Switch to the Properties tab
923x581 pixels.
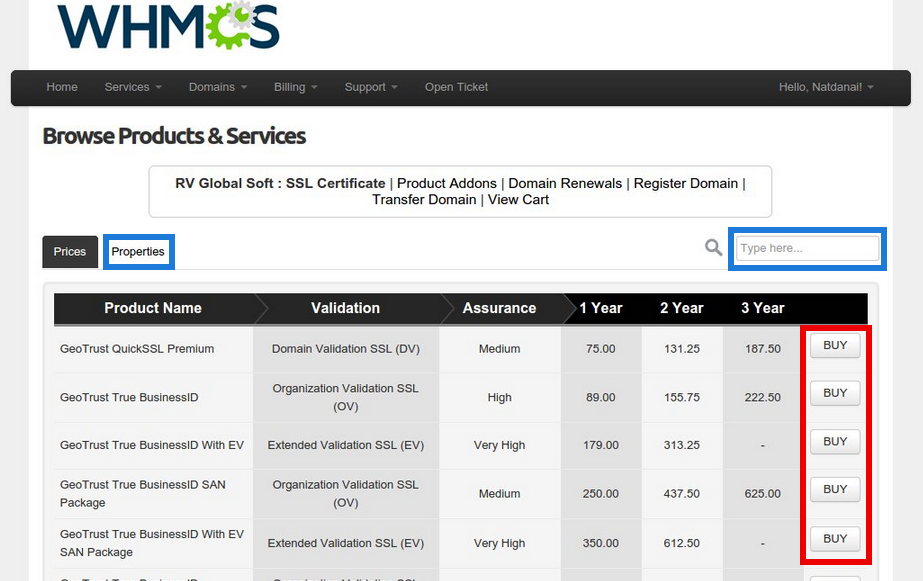tap(138, 252)
